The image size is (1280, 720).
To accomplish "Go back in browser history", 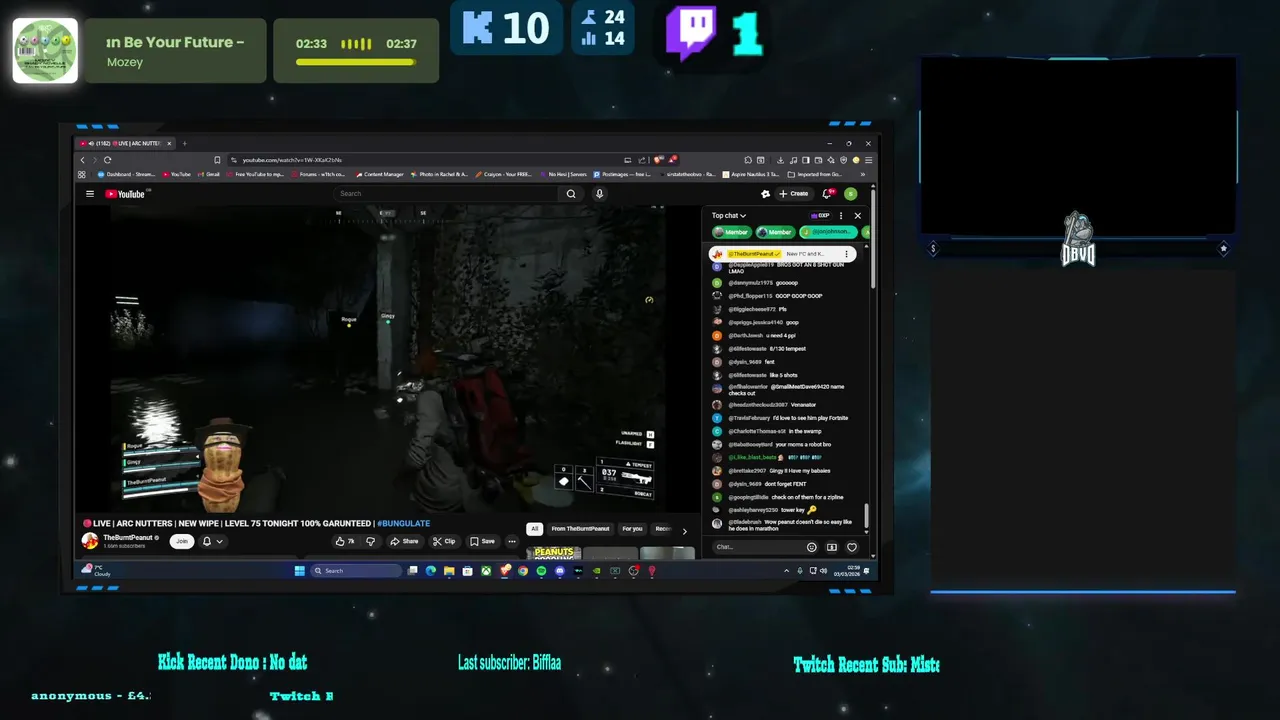I will [x=83, y=160].
